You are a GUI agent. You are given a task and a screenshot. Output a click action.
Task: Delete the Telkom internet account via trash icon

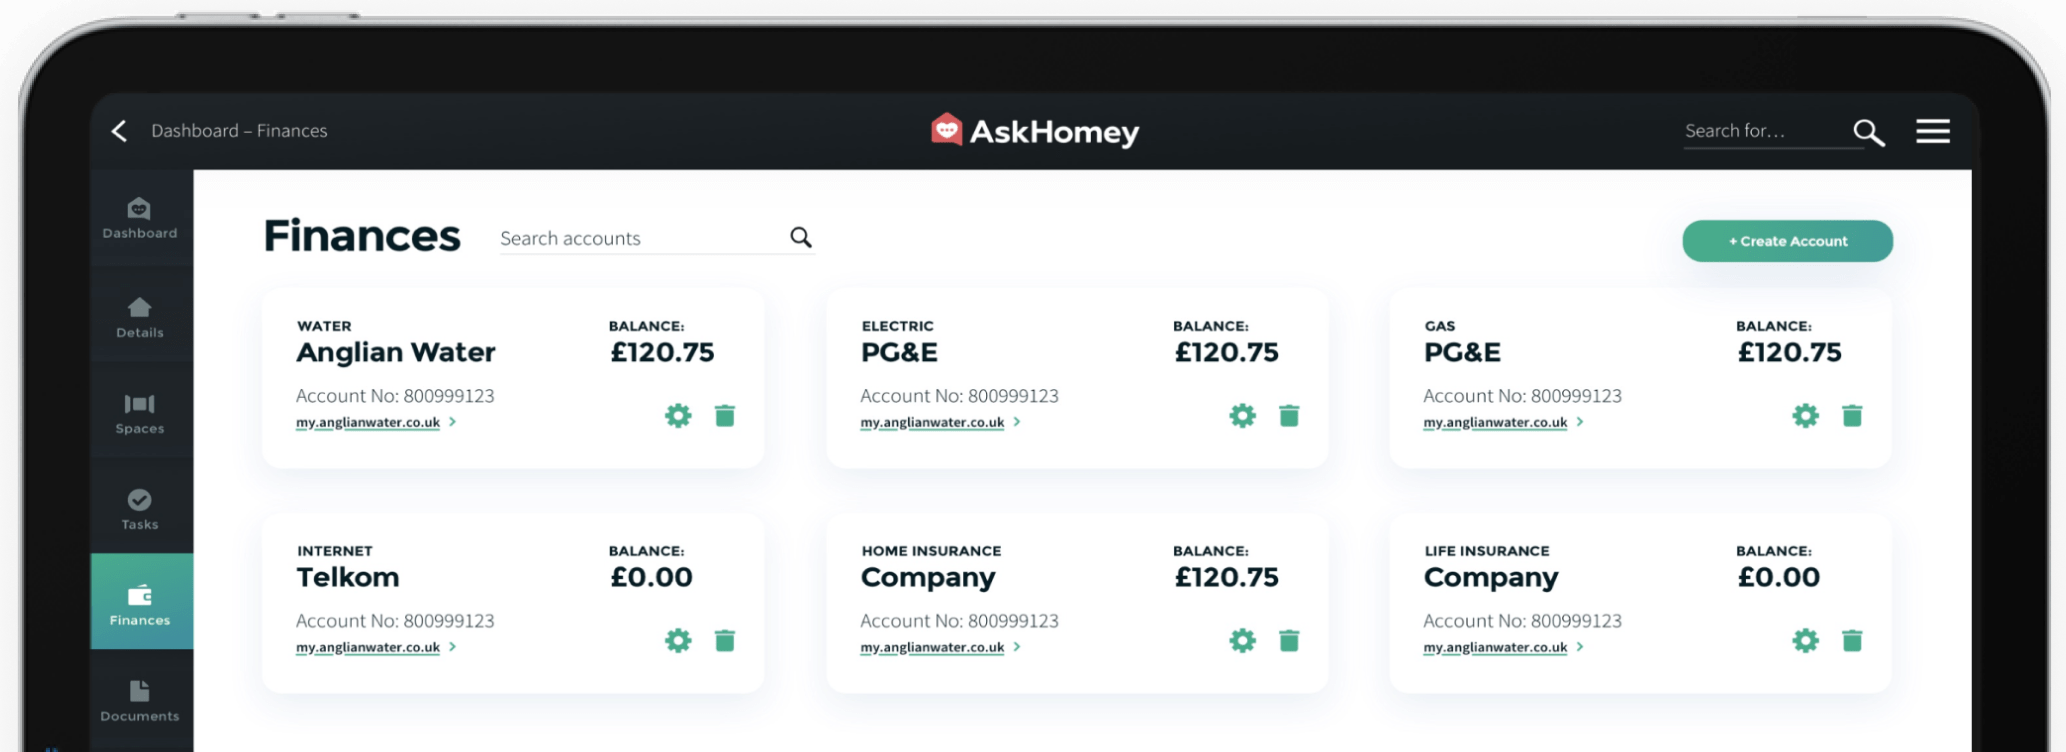click(x=725, y=641)
